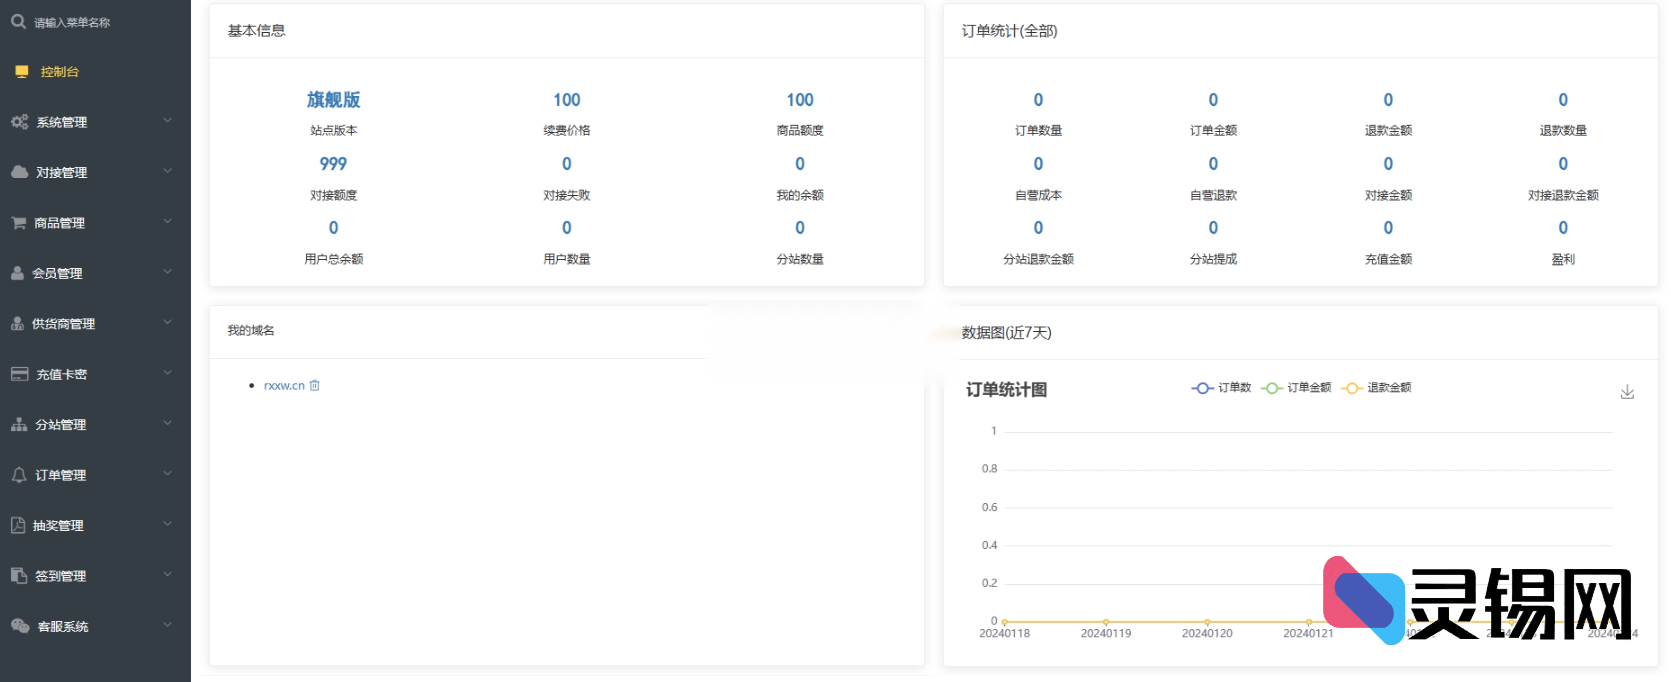This screenshot has height=682, width=1671.
Task: Open the rxxw.cn domain link
Action: coord(284,386)
